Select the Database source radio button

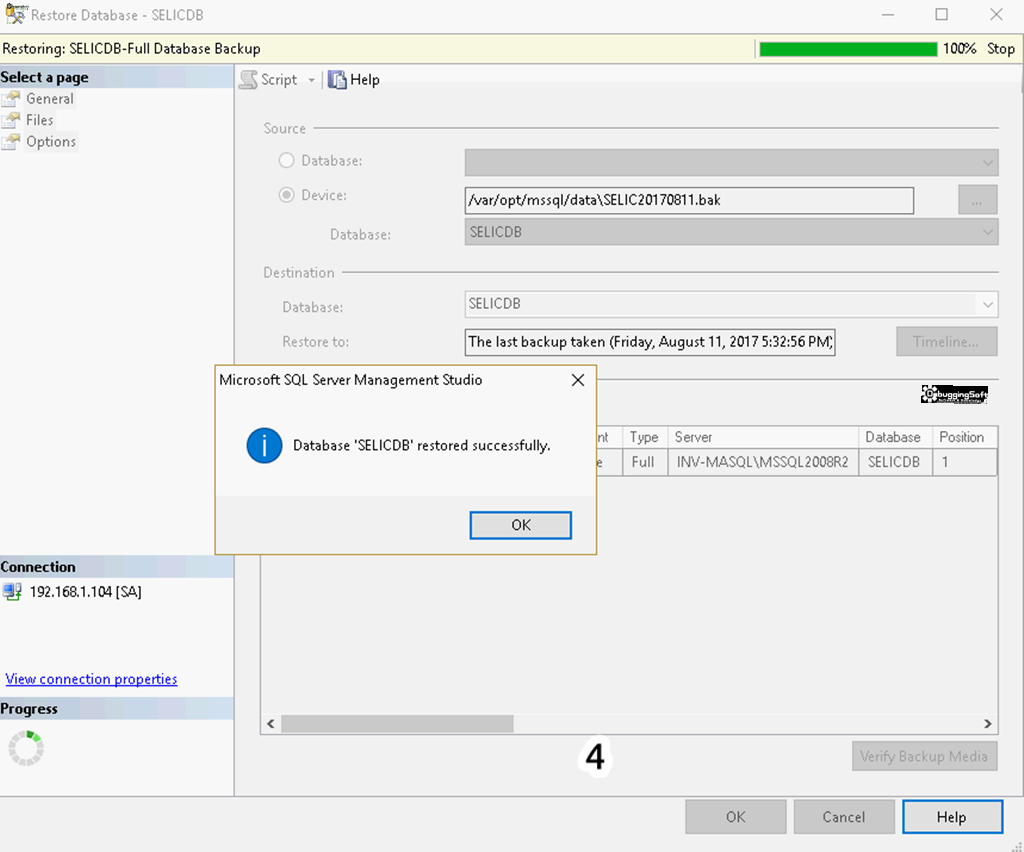click(x=287, y=161)
